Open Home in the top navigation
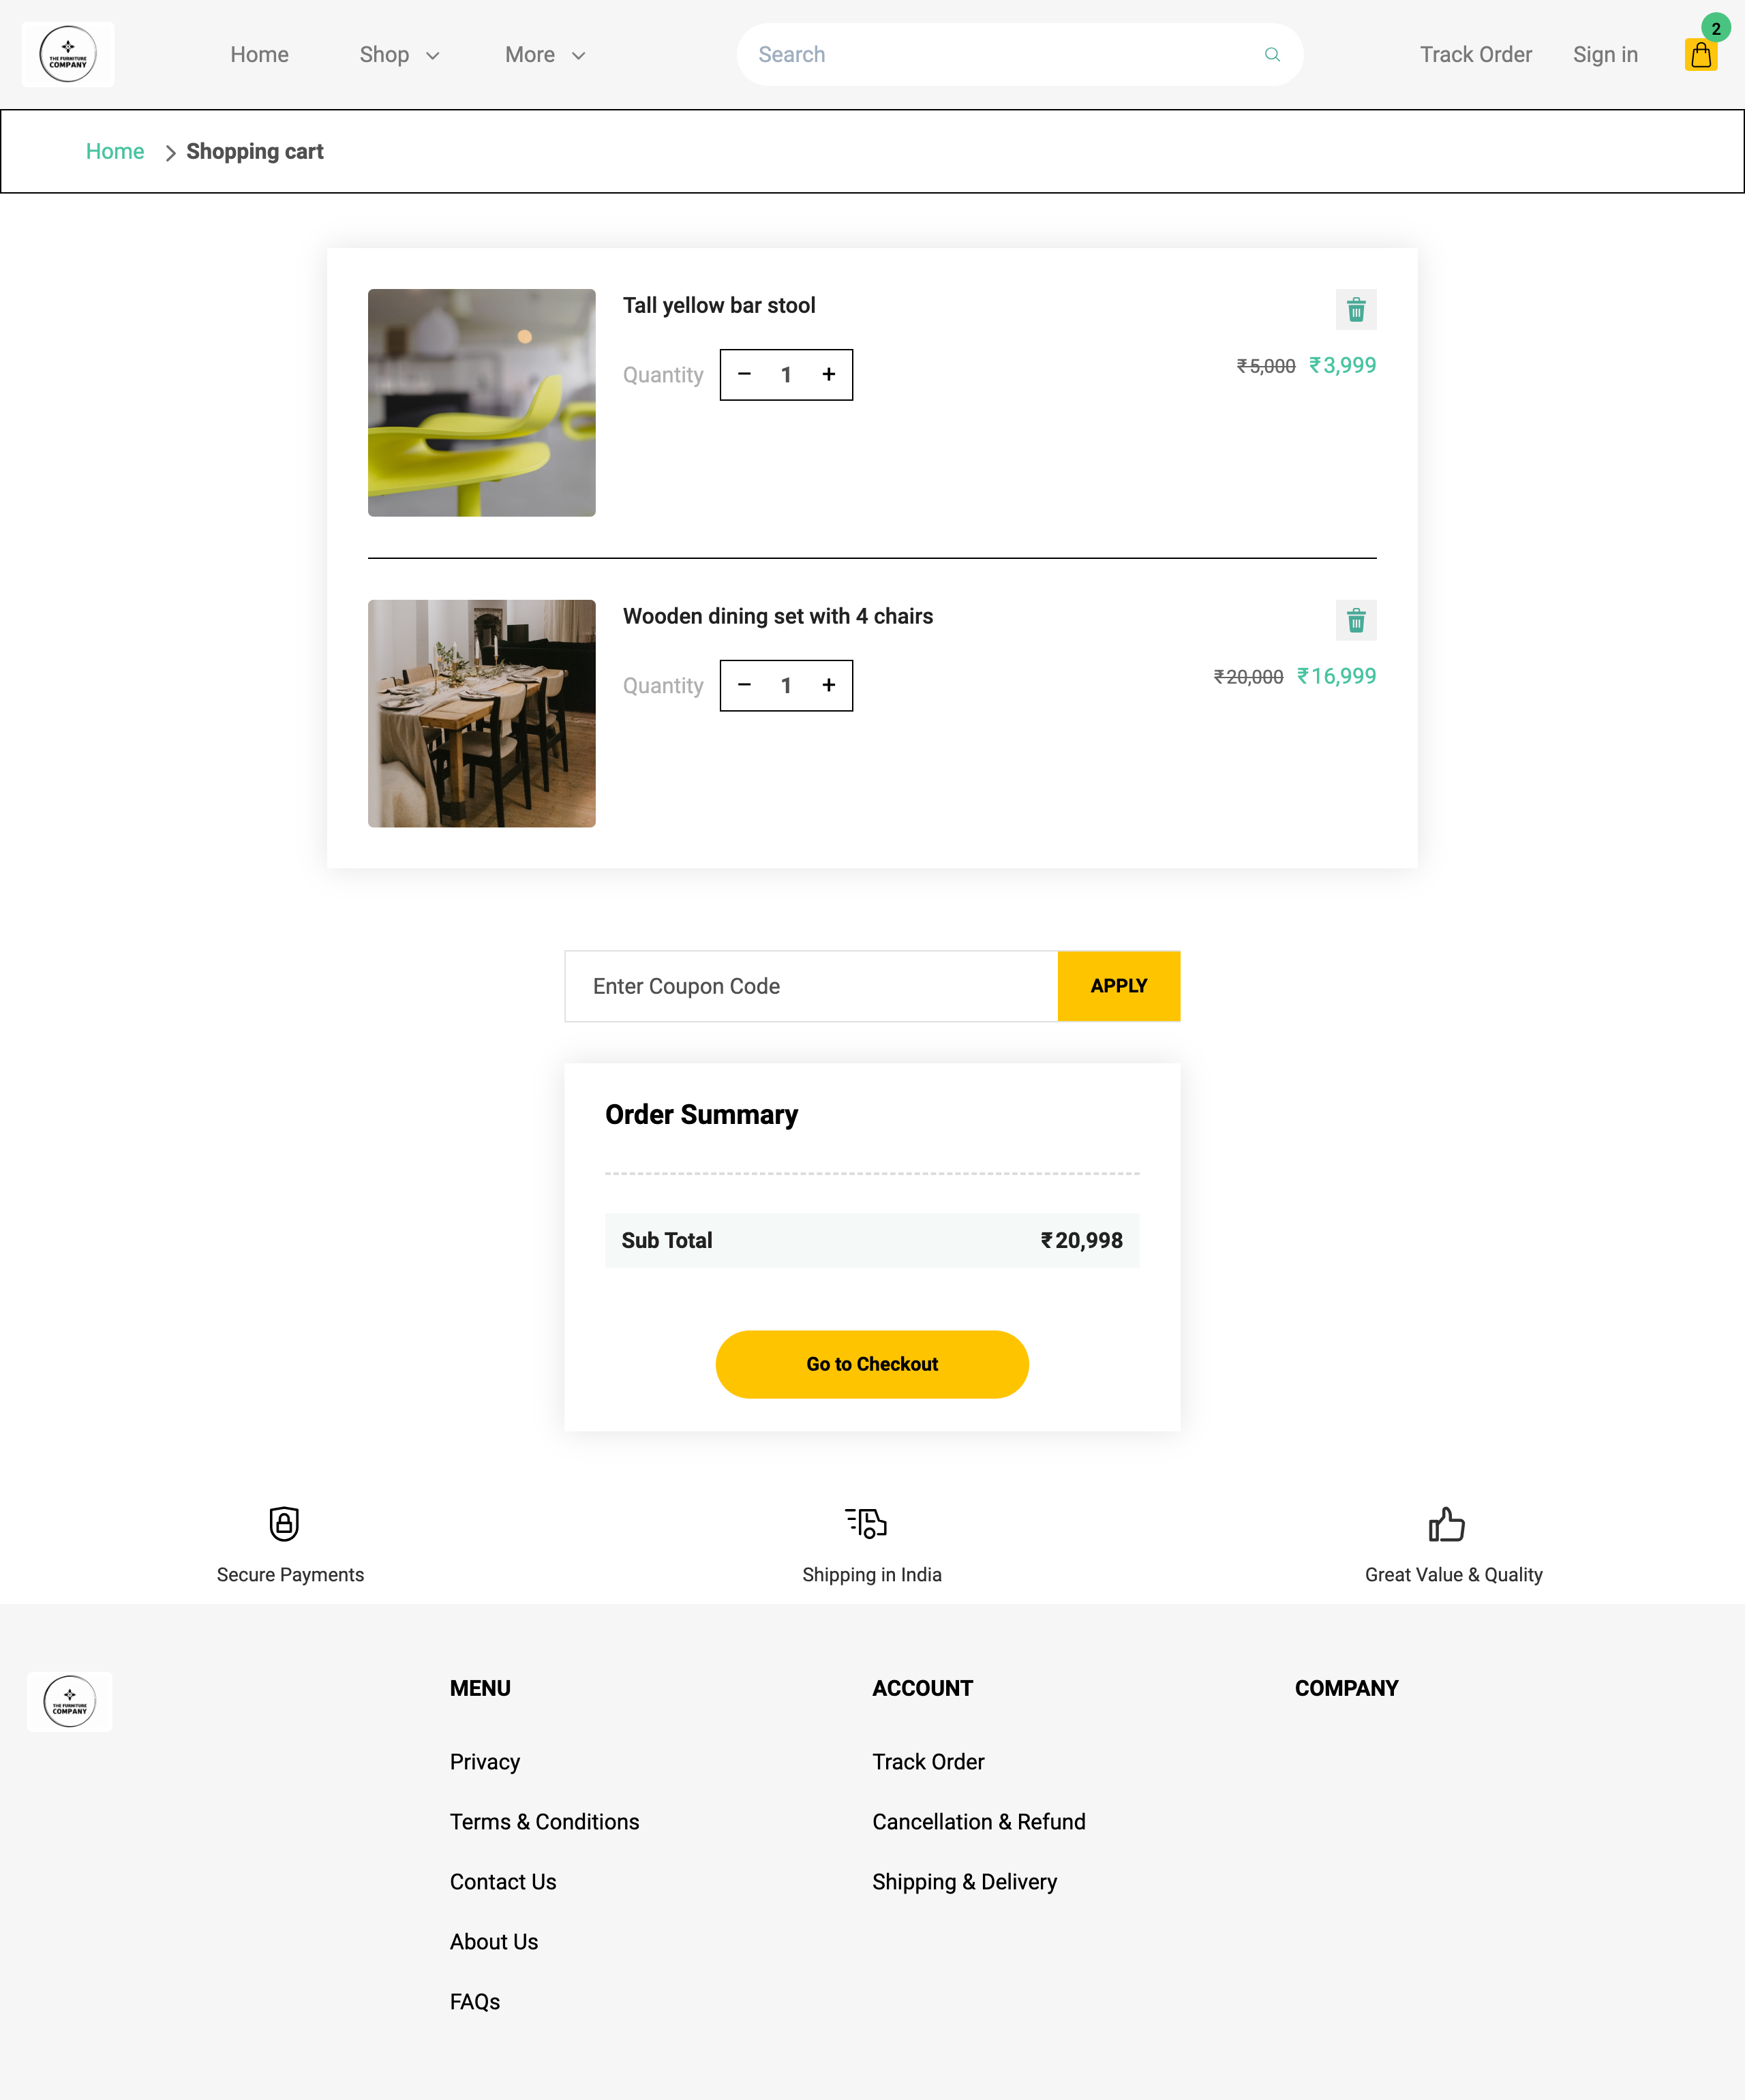 (259, 55)
